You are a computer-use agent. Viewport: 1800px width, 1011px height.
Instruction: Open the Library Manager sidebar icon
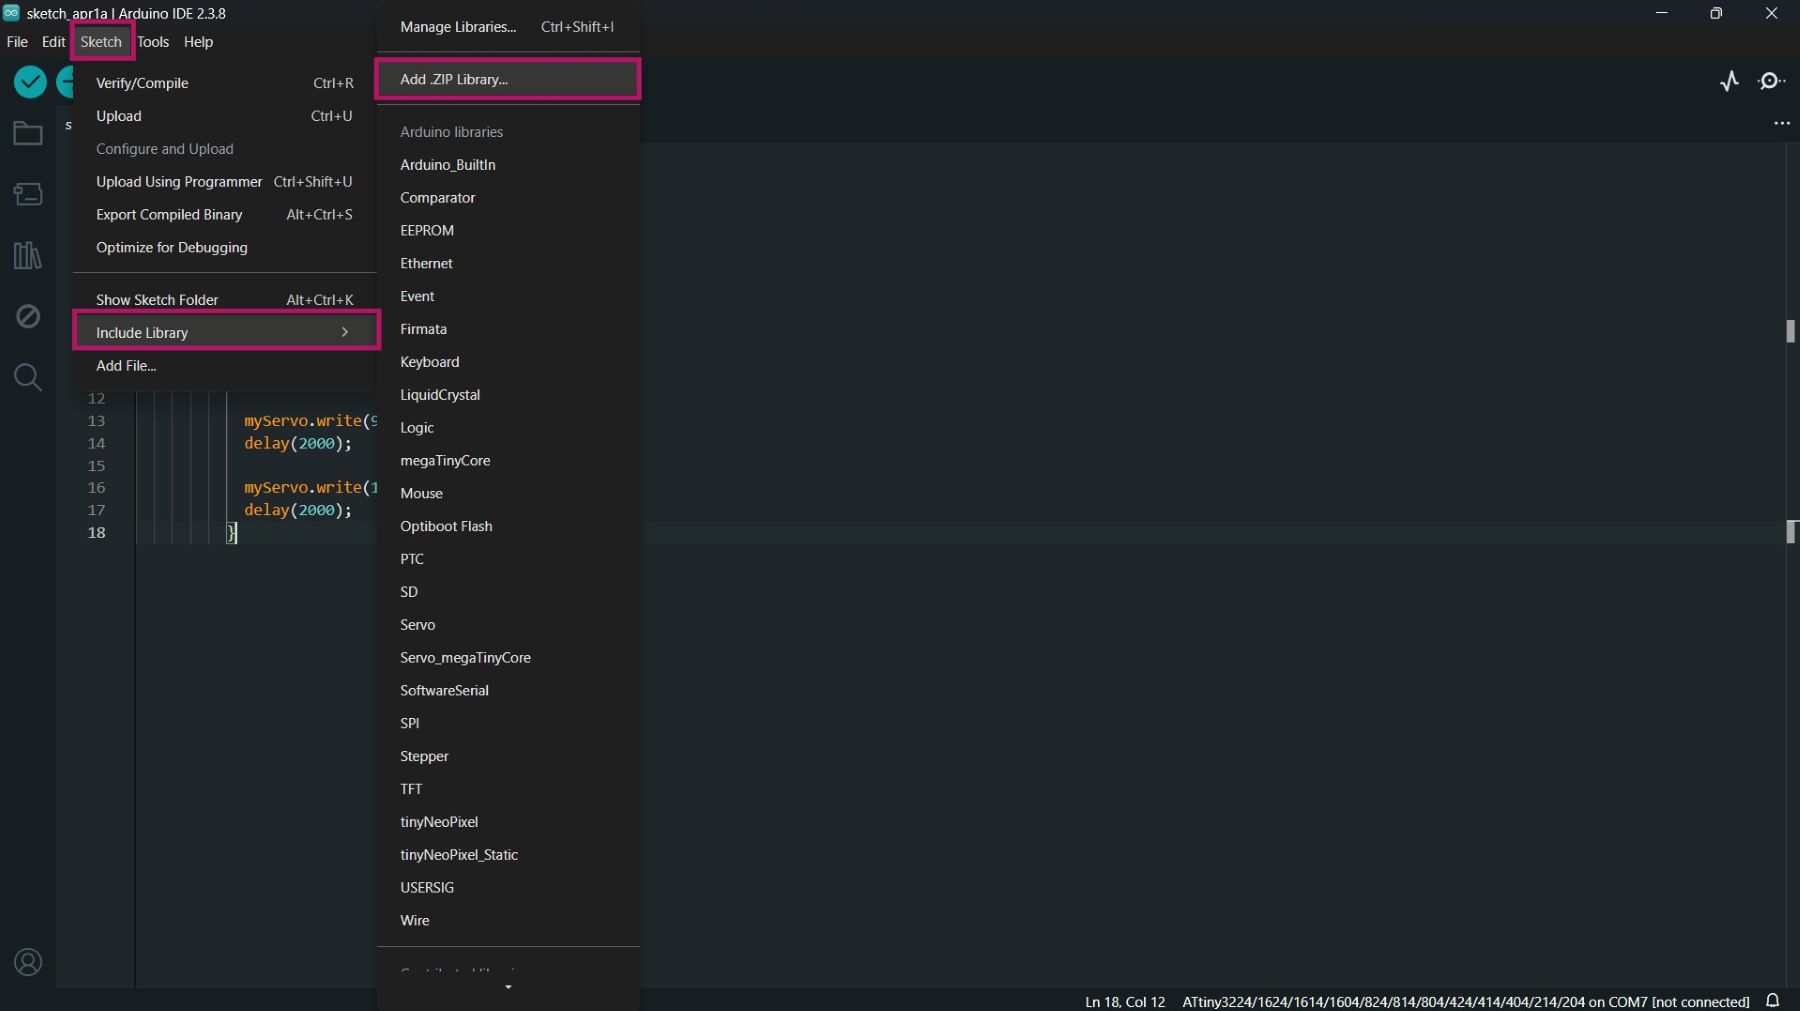click(x=28, y=256)
